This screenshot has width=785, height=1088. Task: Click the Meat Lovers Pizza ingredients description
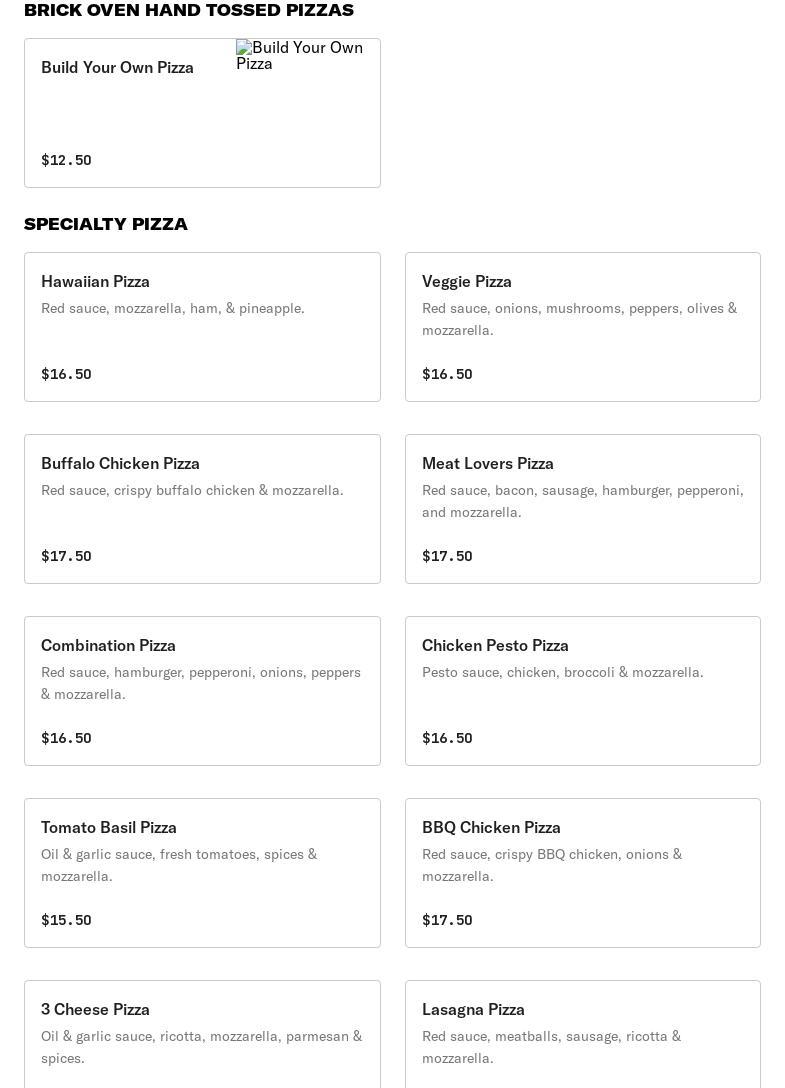(582, 501)
